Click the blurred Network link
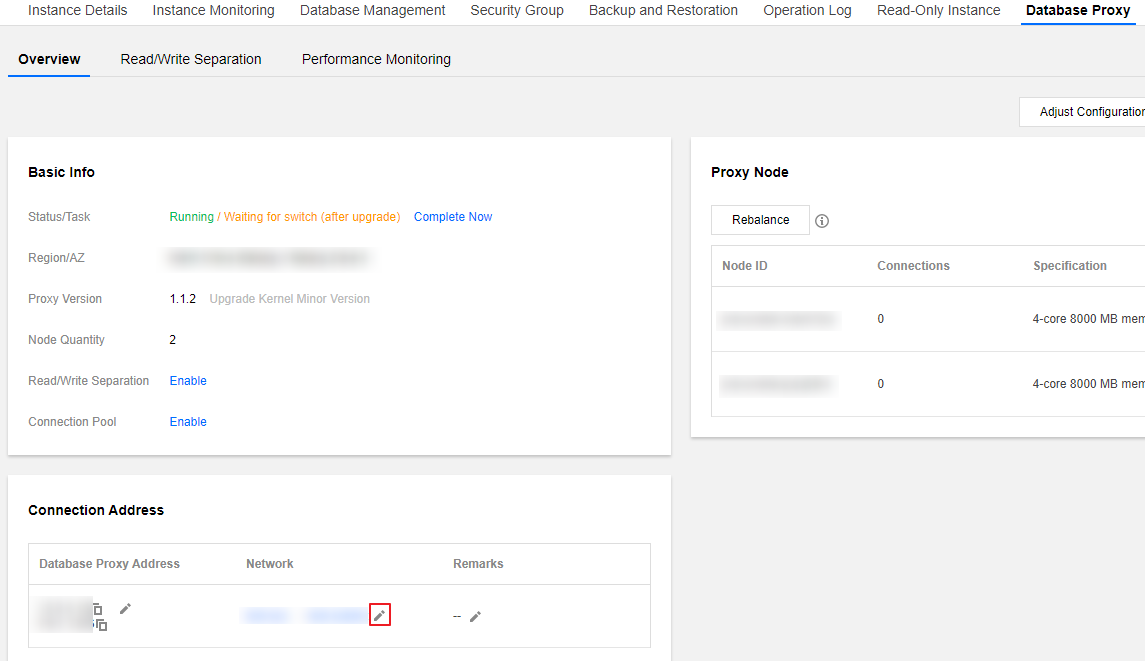 304,616
